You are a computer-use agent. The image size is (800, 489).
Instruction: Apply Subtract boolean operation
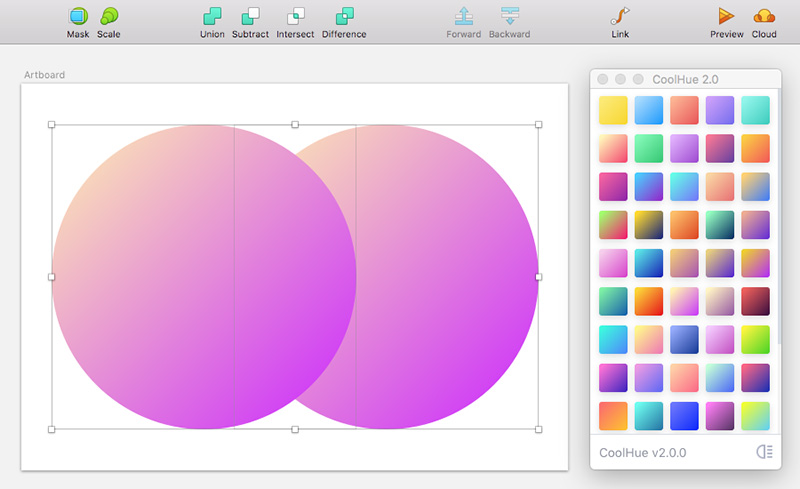[x=250, y=16]
